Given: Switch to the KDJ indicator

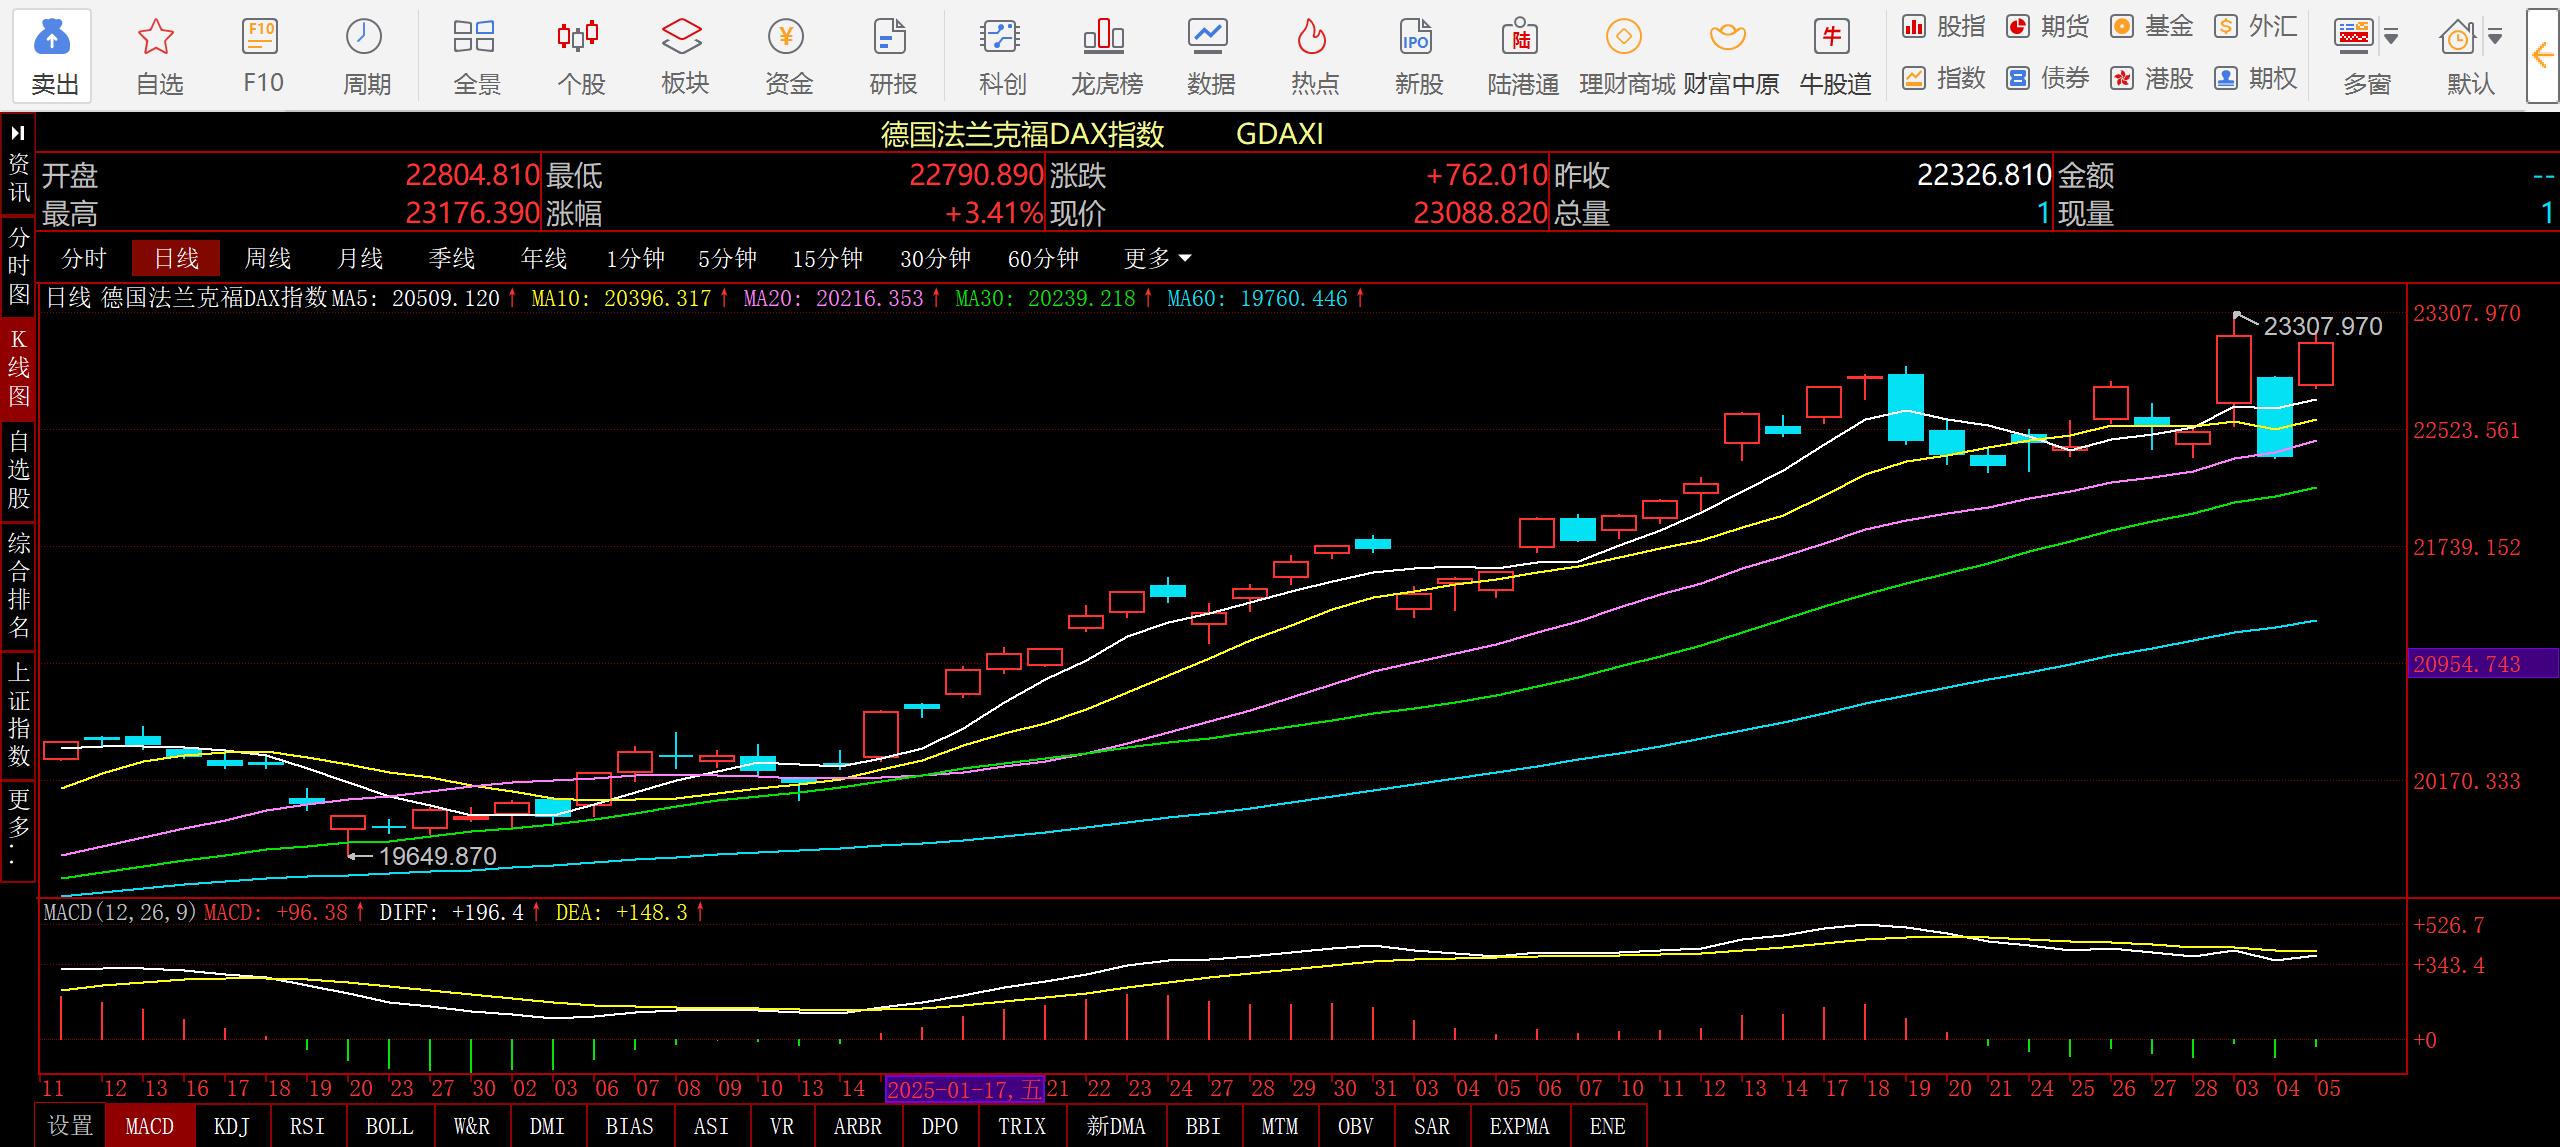Looking at the screenshot, I should point(231,1126).
